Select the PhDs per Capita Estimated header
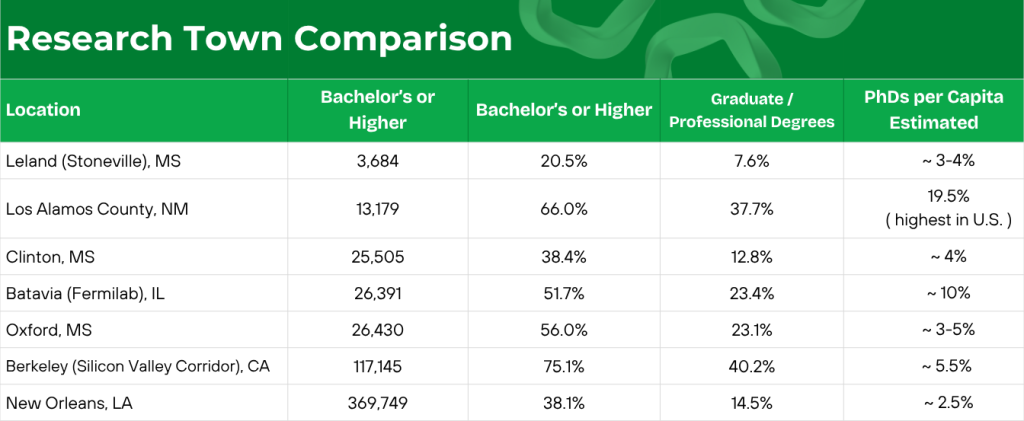The width and height of the screenshot is (1024, 421). [x=933, y=110]
